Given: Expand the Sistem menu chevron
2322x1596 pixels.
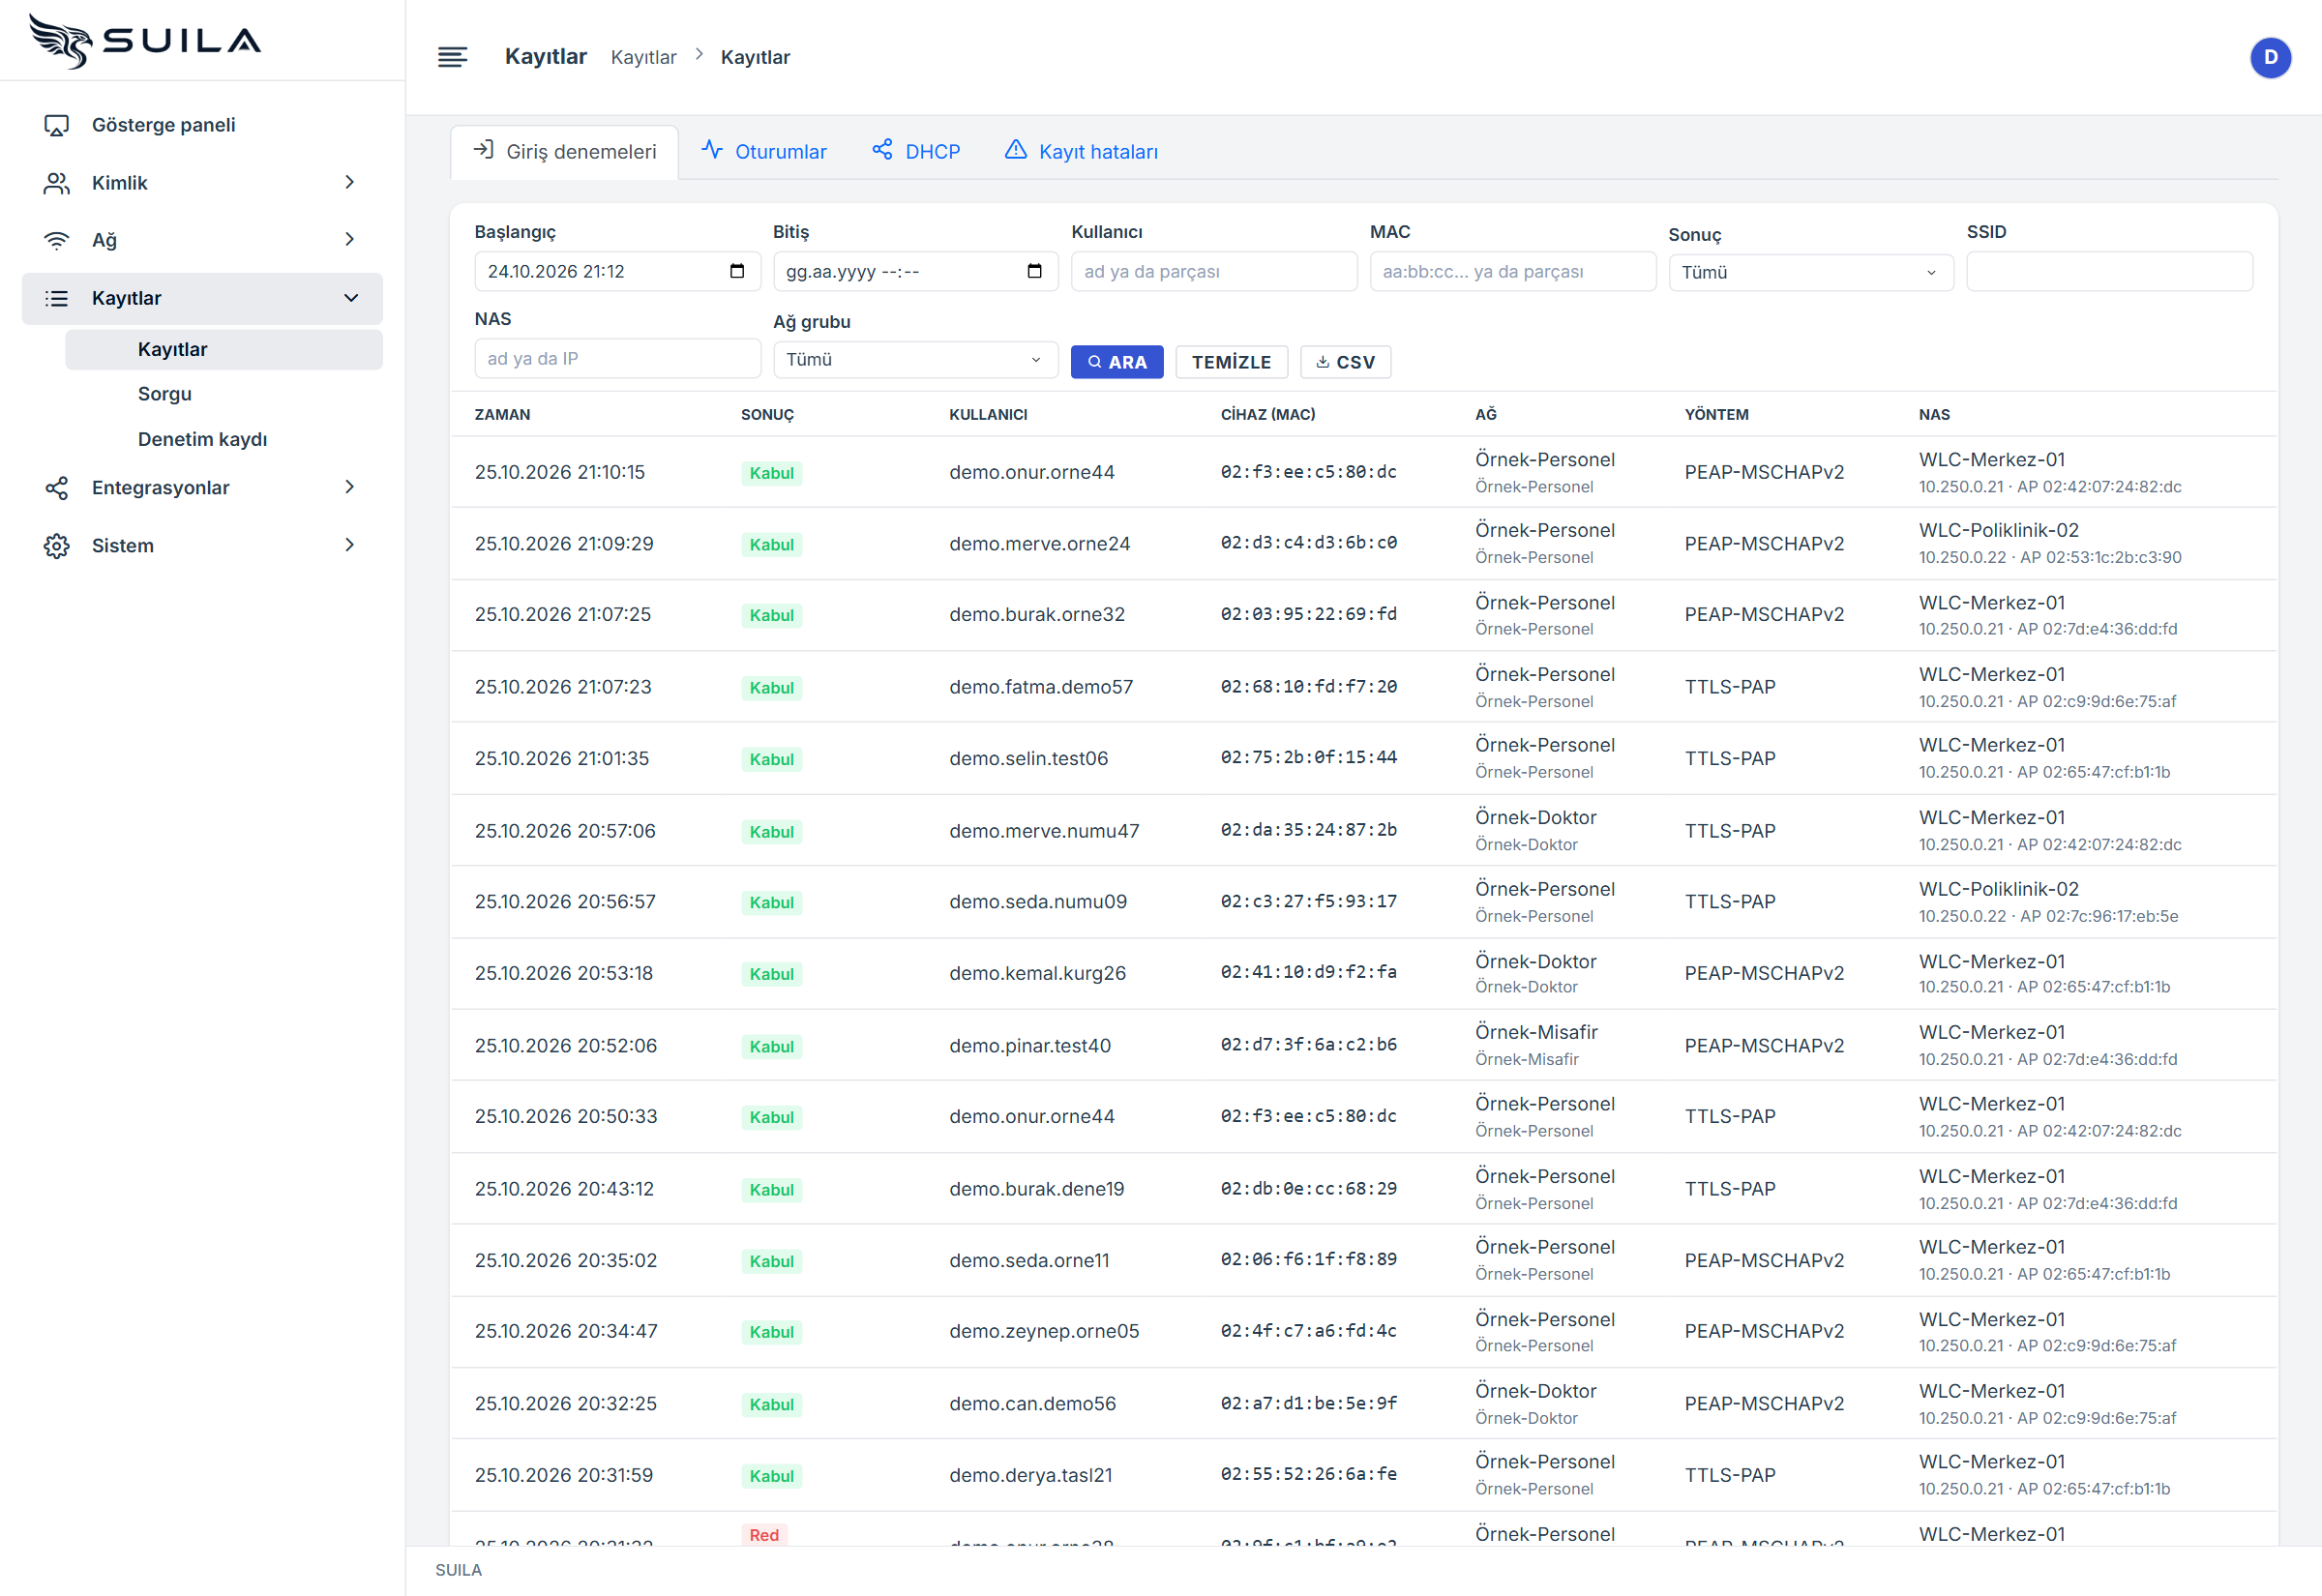Looking at the screenshot, I should coord(350,545).
